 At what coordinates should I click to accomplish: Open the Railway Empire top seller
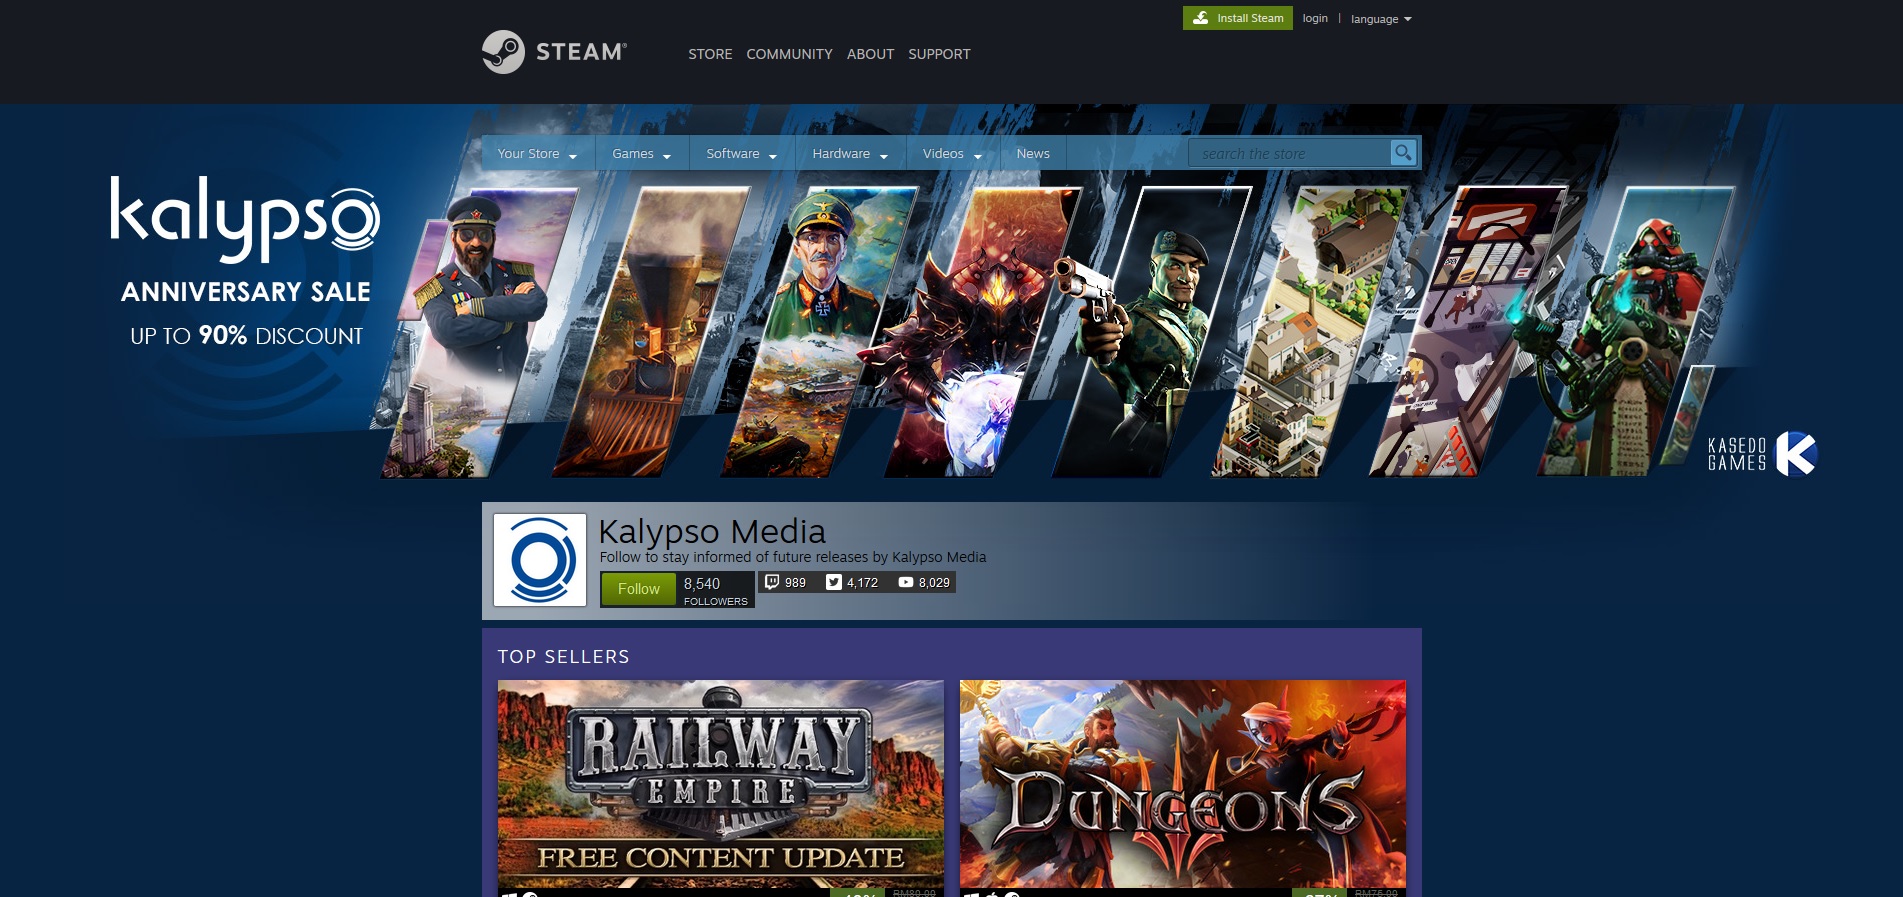click(x=721, y=784)
